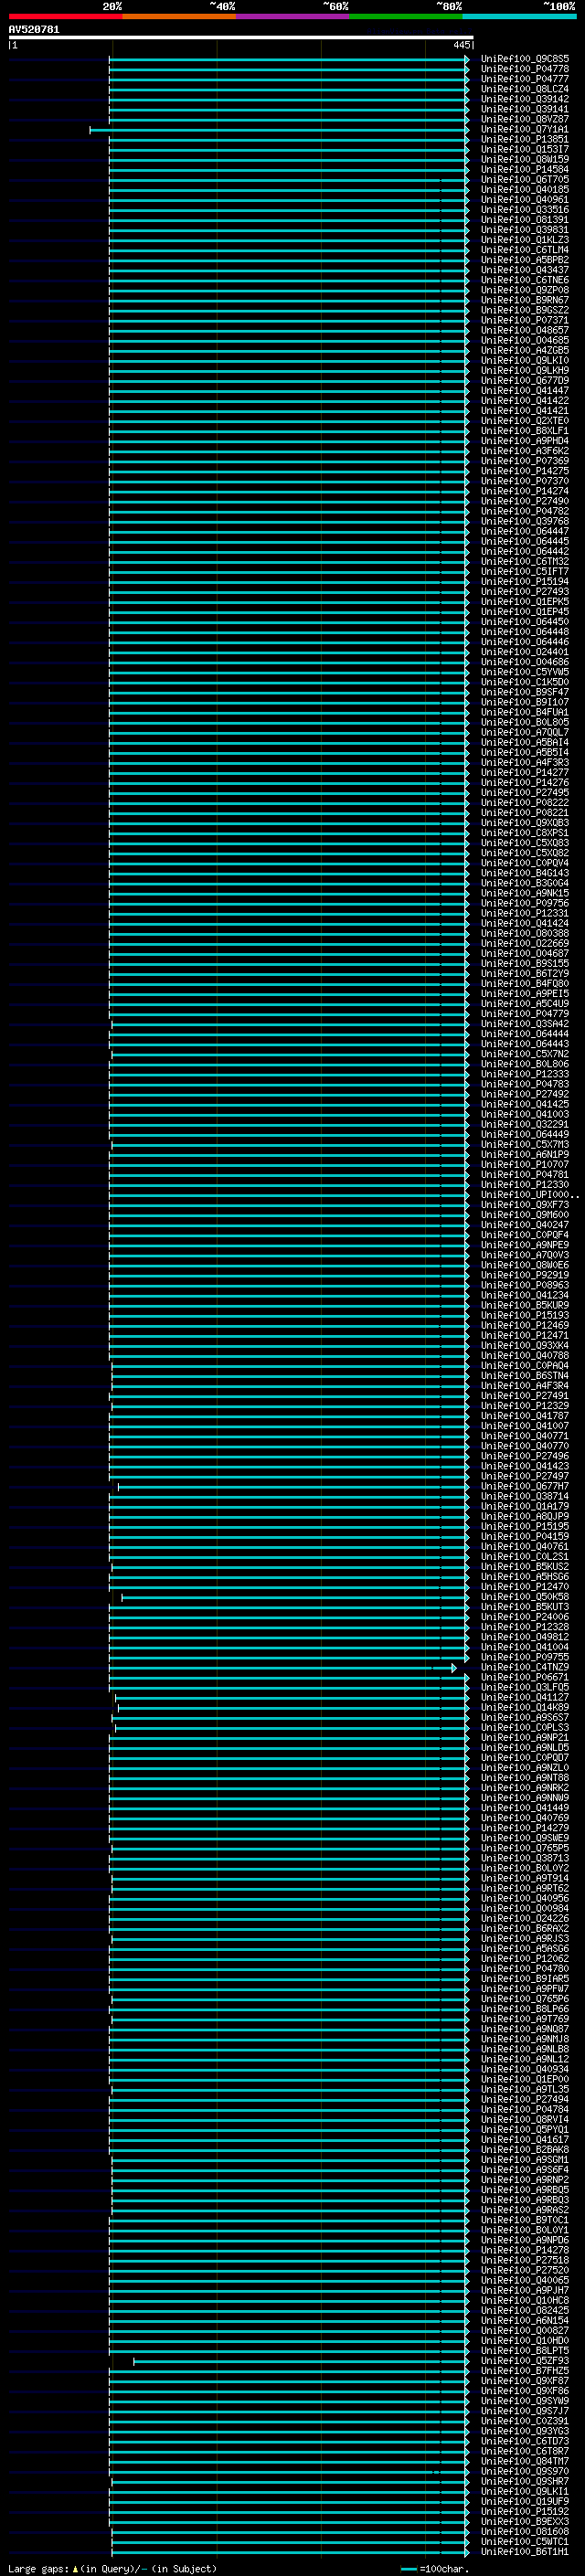Select hit UniRef100_Q8LCZ4
The height and width of the screenshot is (2576, 585).
(x=525, y=89)
